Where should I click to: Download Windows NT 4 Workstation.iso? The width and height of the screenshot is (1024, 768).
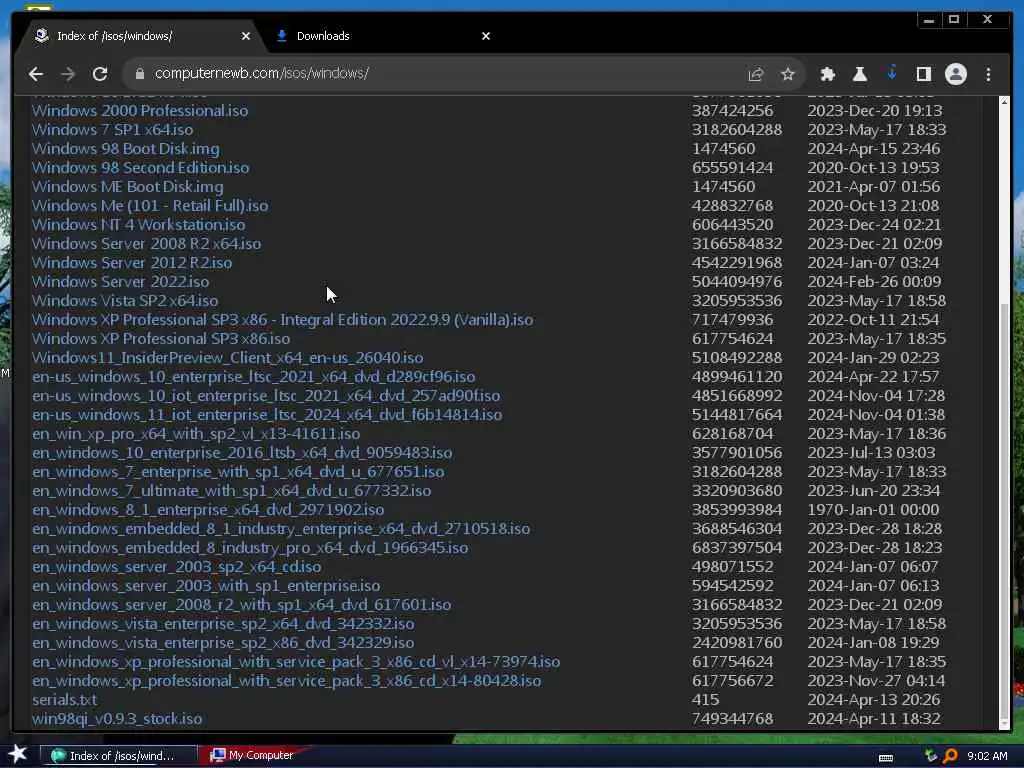click(138, 224)
